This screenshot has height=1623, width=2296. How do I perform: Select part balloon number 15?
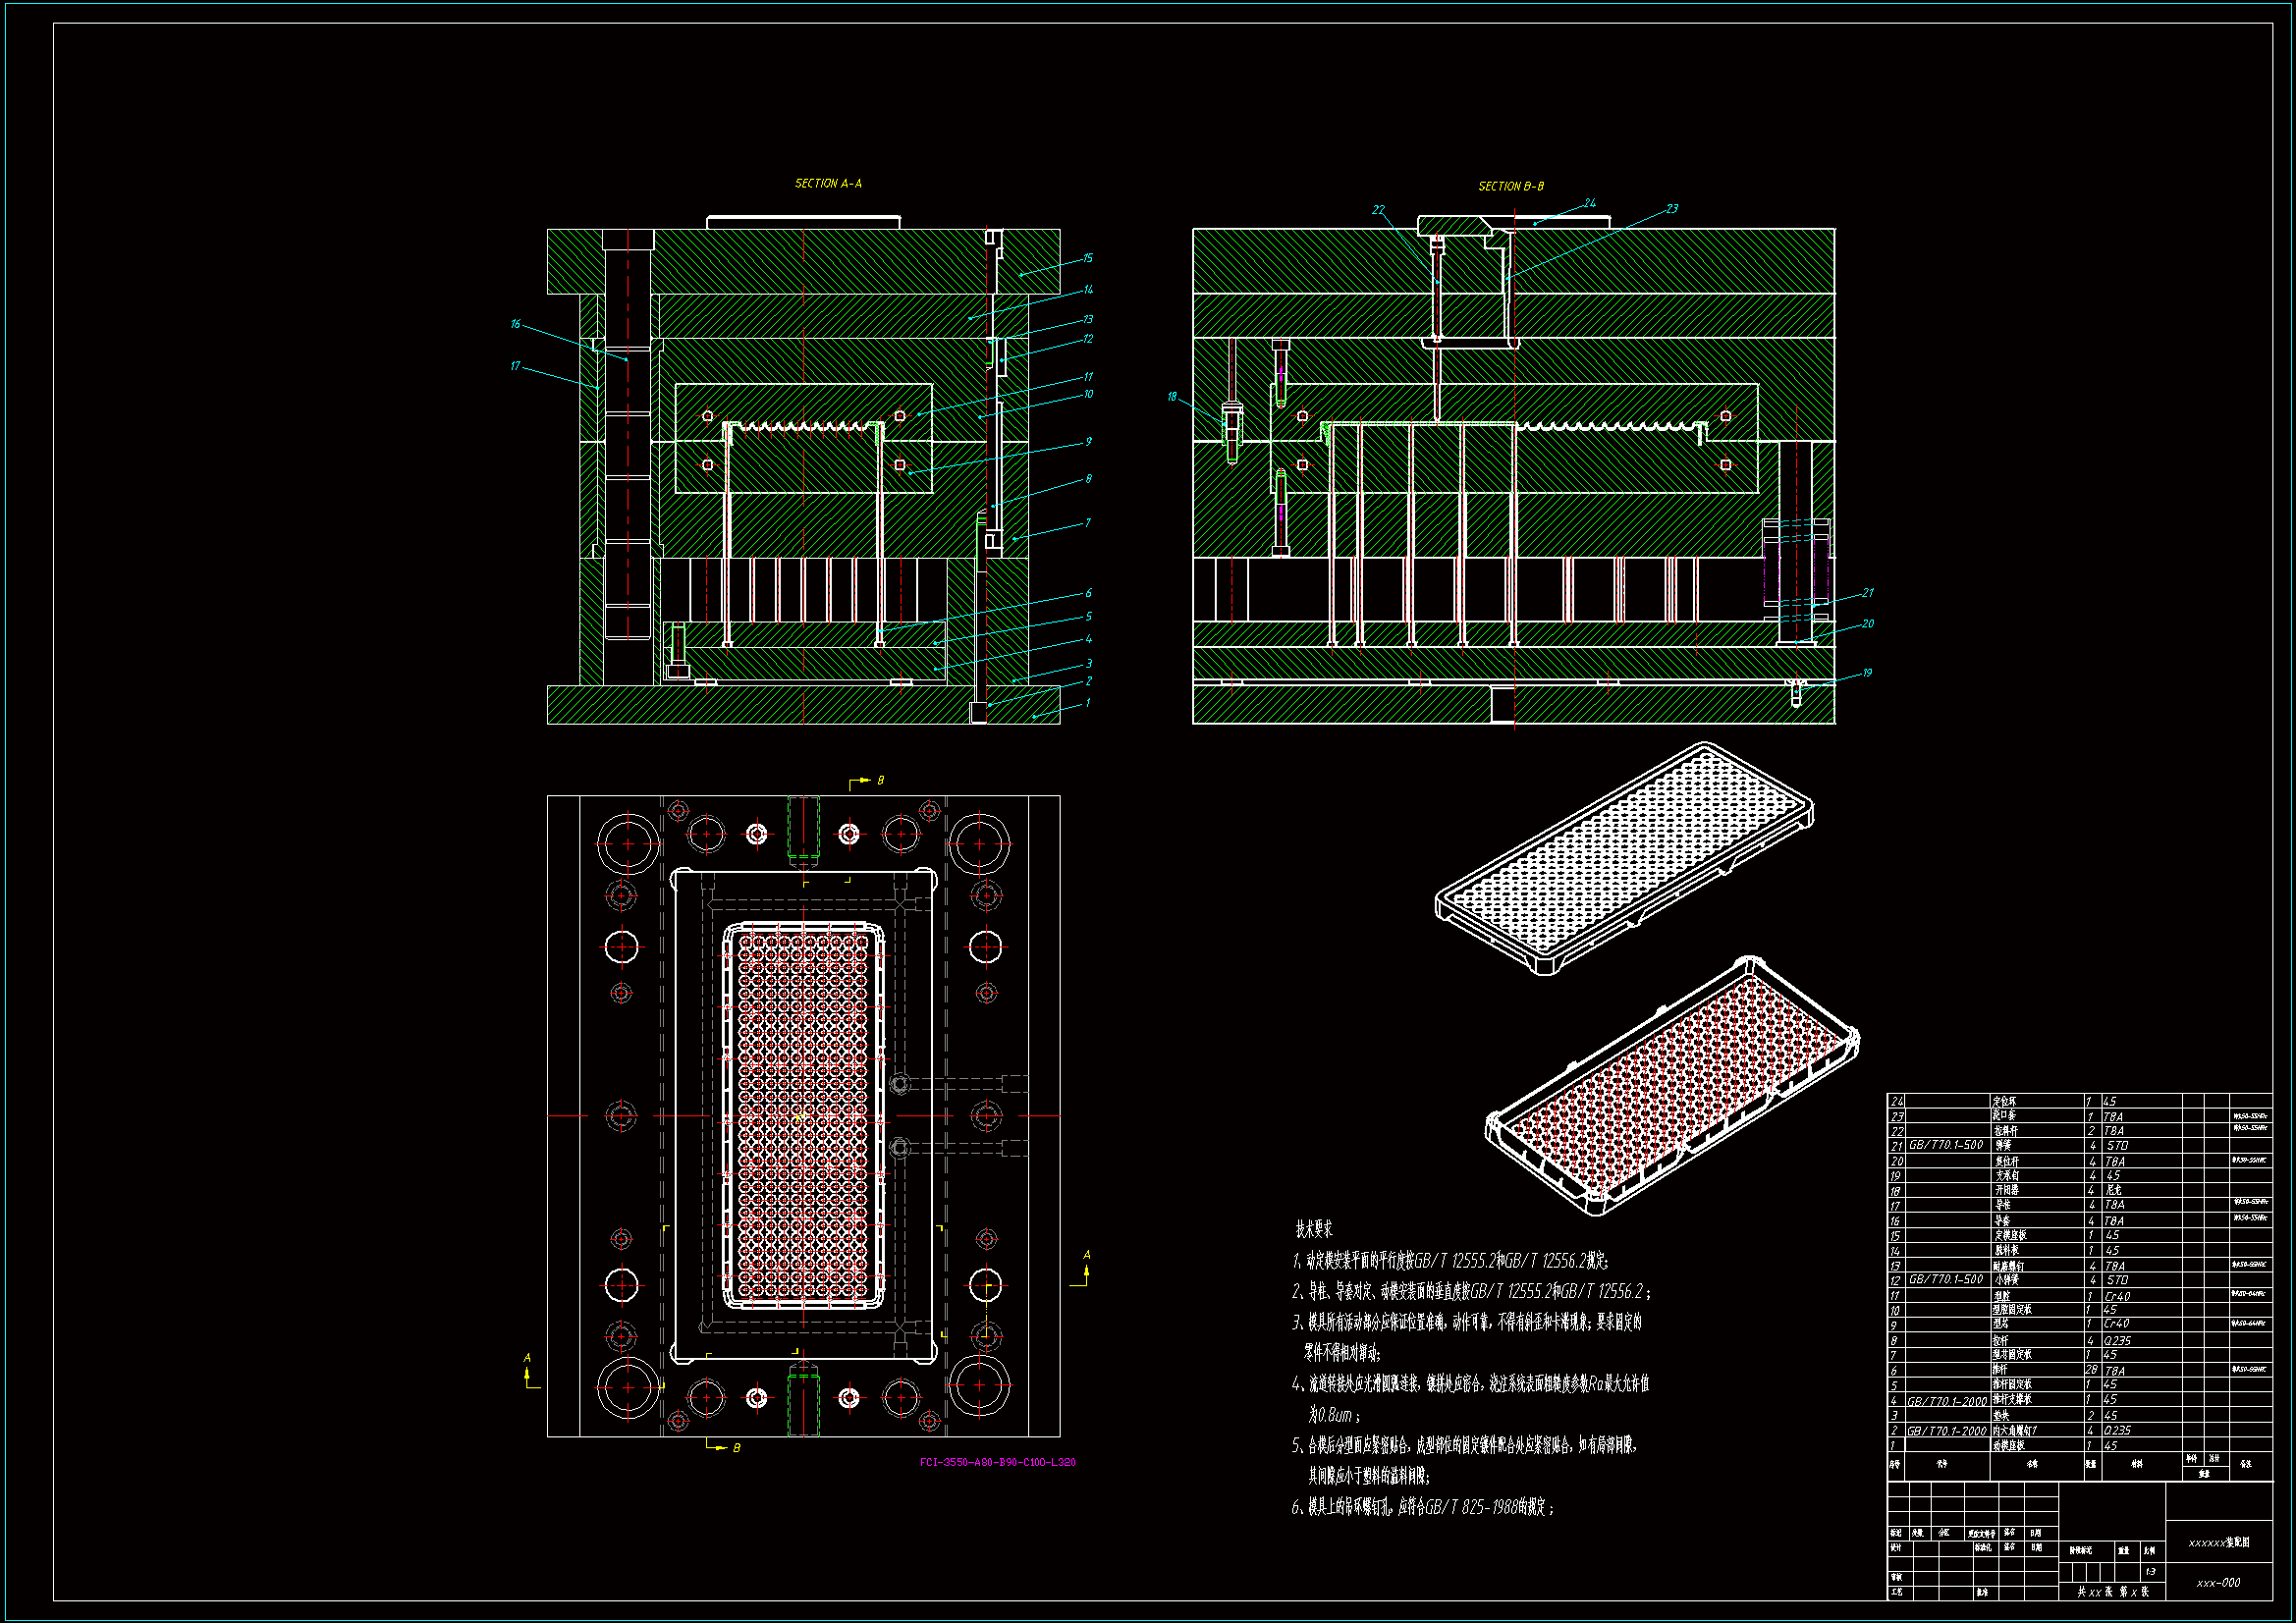[1087, 258]
